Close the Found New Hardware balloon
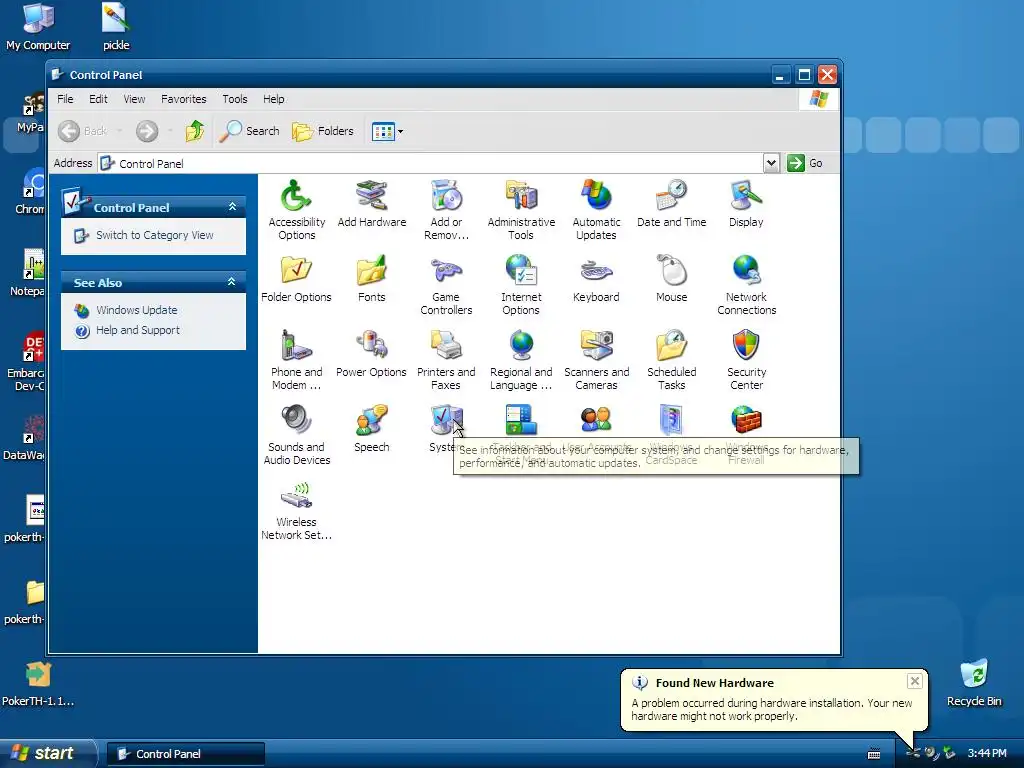1024x768 pixels. point(914,681)
